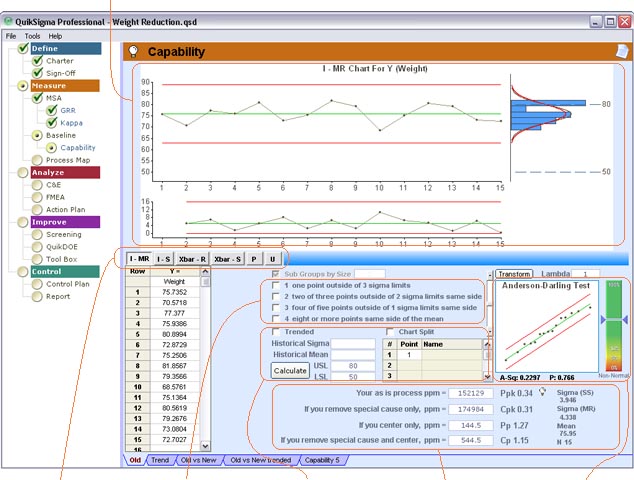Click the Historical Sigma input field

(x=353, y=343)
